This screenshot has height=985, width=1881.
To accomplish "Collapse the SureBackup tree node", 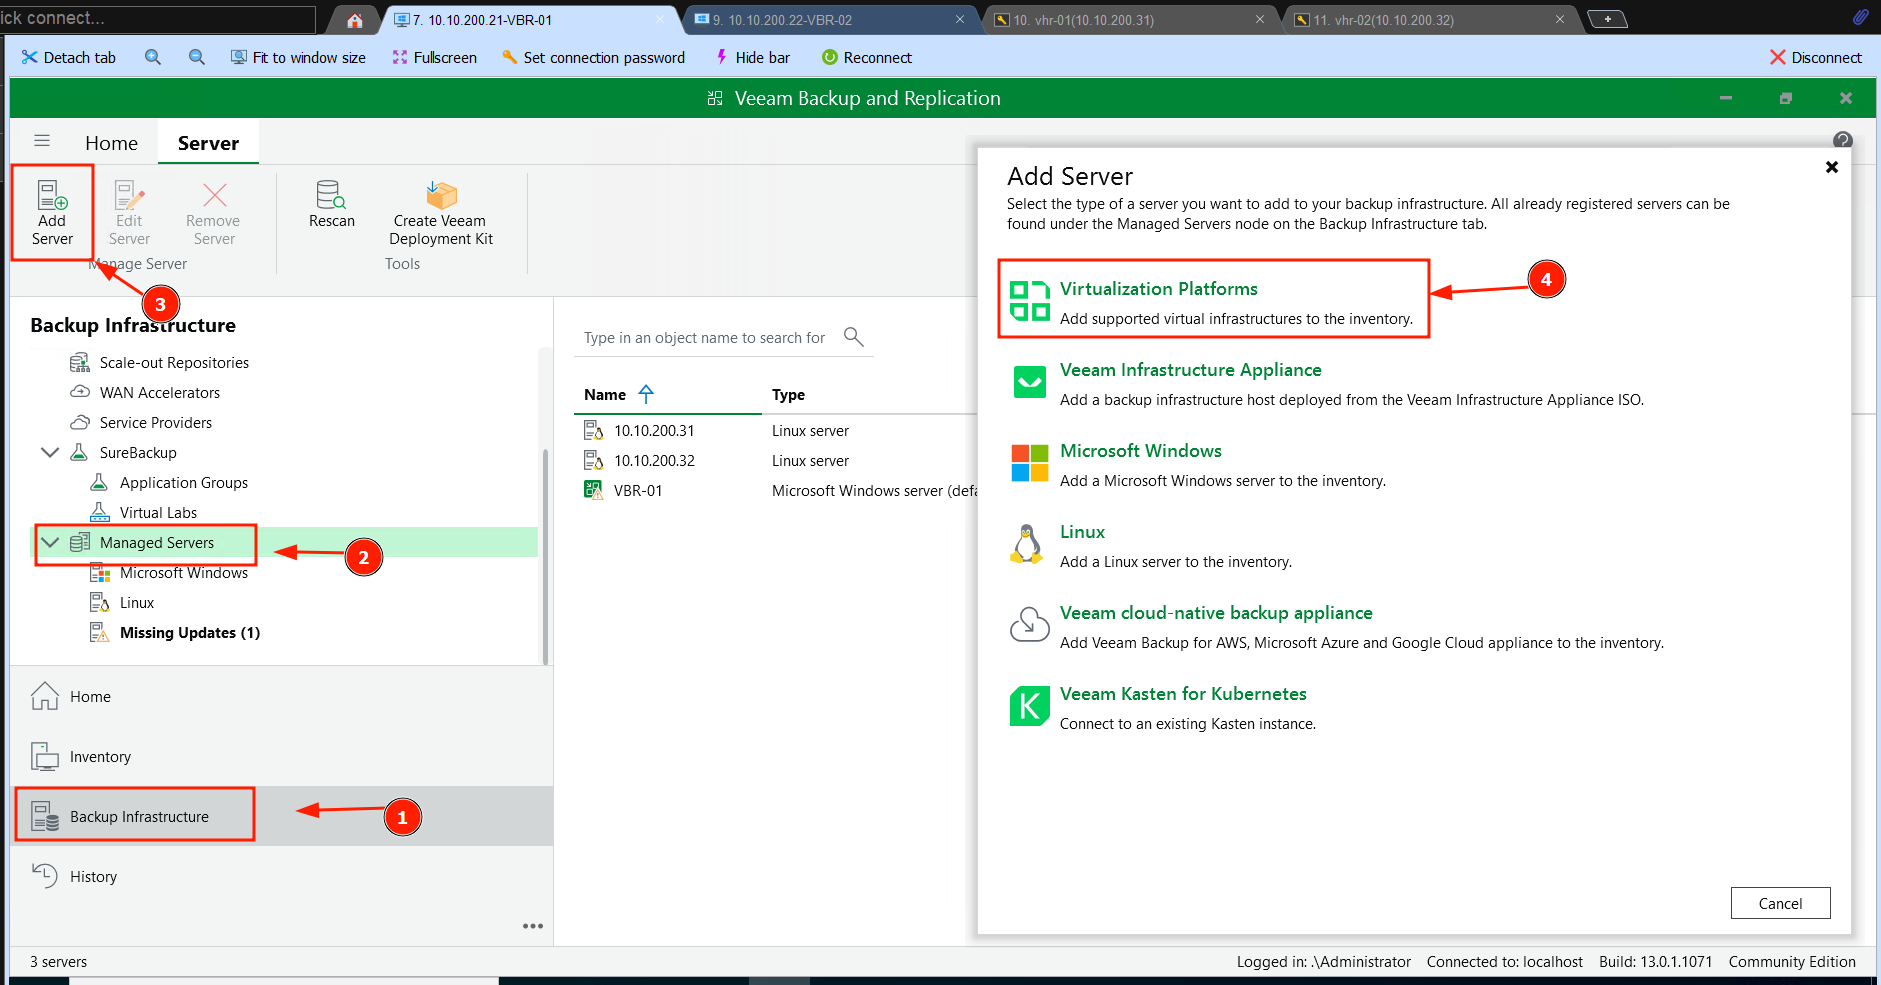I will tap(50, 452).
